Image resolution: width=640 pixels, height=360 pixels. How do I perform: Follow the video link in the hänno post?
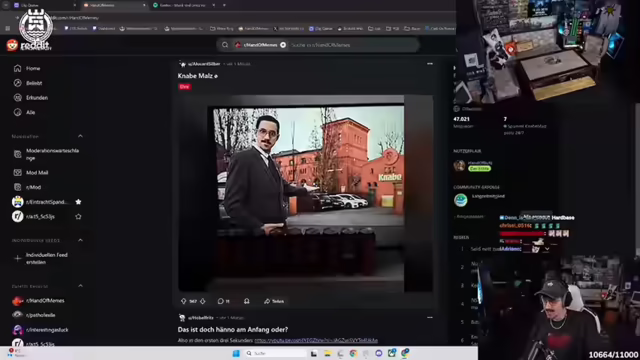(x=316, y=340)
